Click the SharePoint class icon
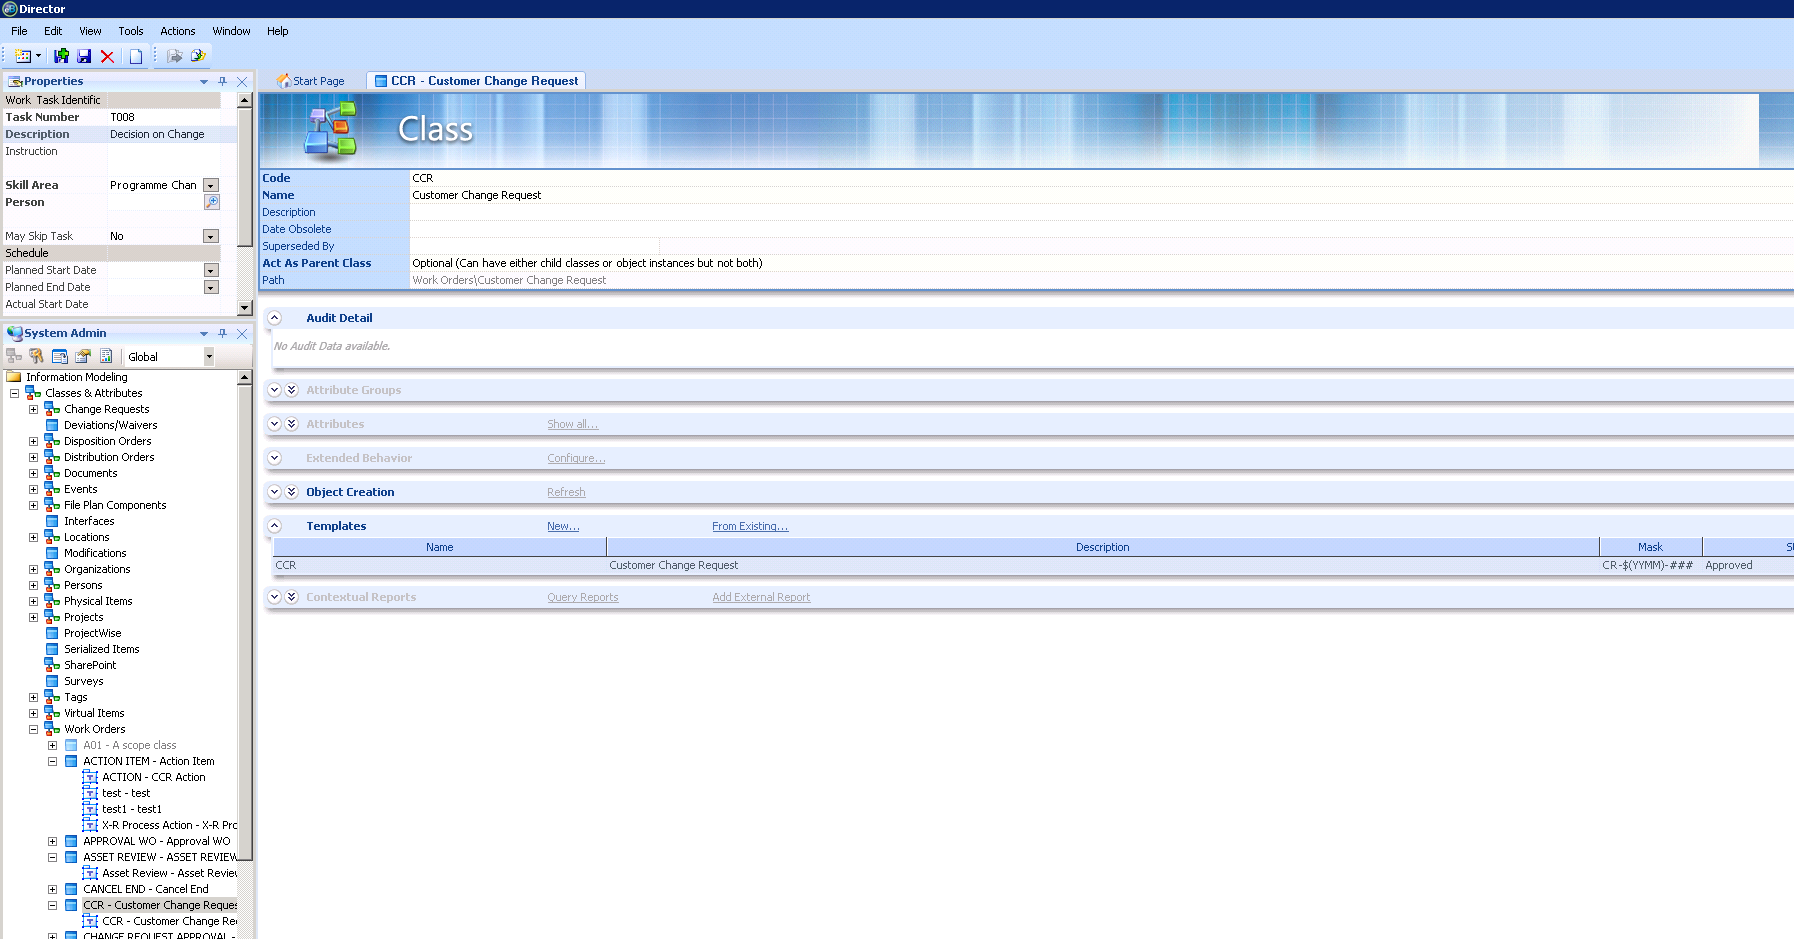 [52, 665]
